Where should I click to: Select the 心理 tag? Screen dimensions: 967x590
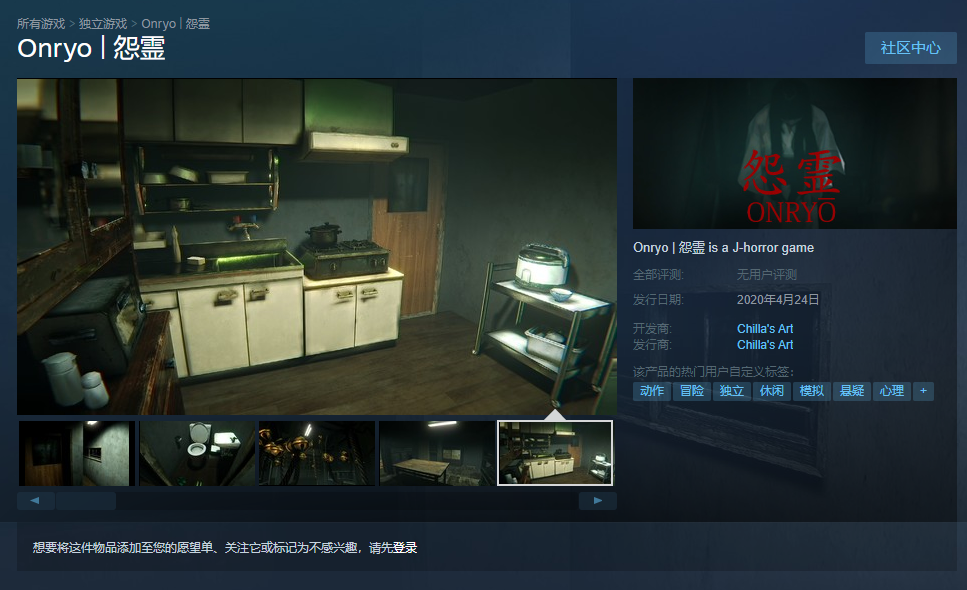point(892,391)
